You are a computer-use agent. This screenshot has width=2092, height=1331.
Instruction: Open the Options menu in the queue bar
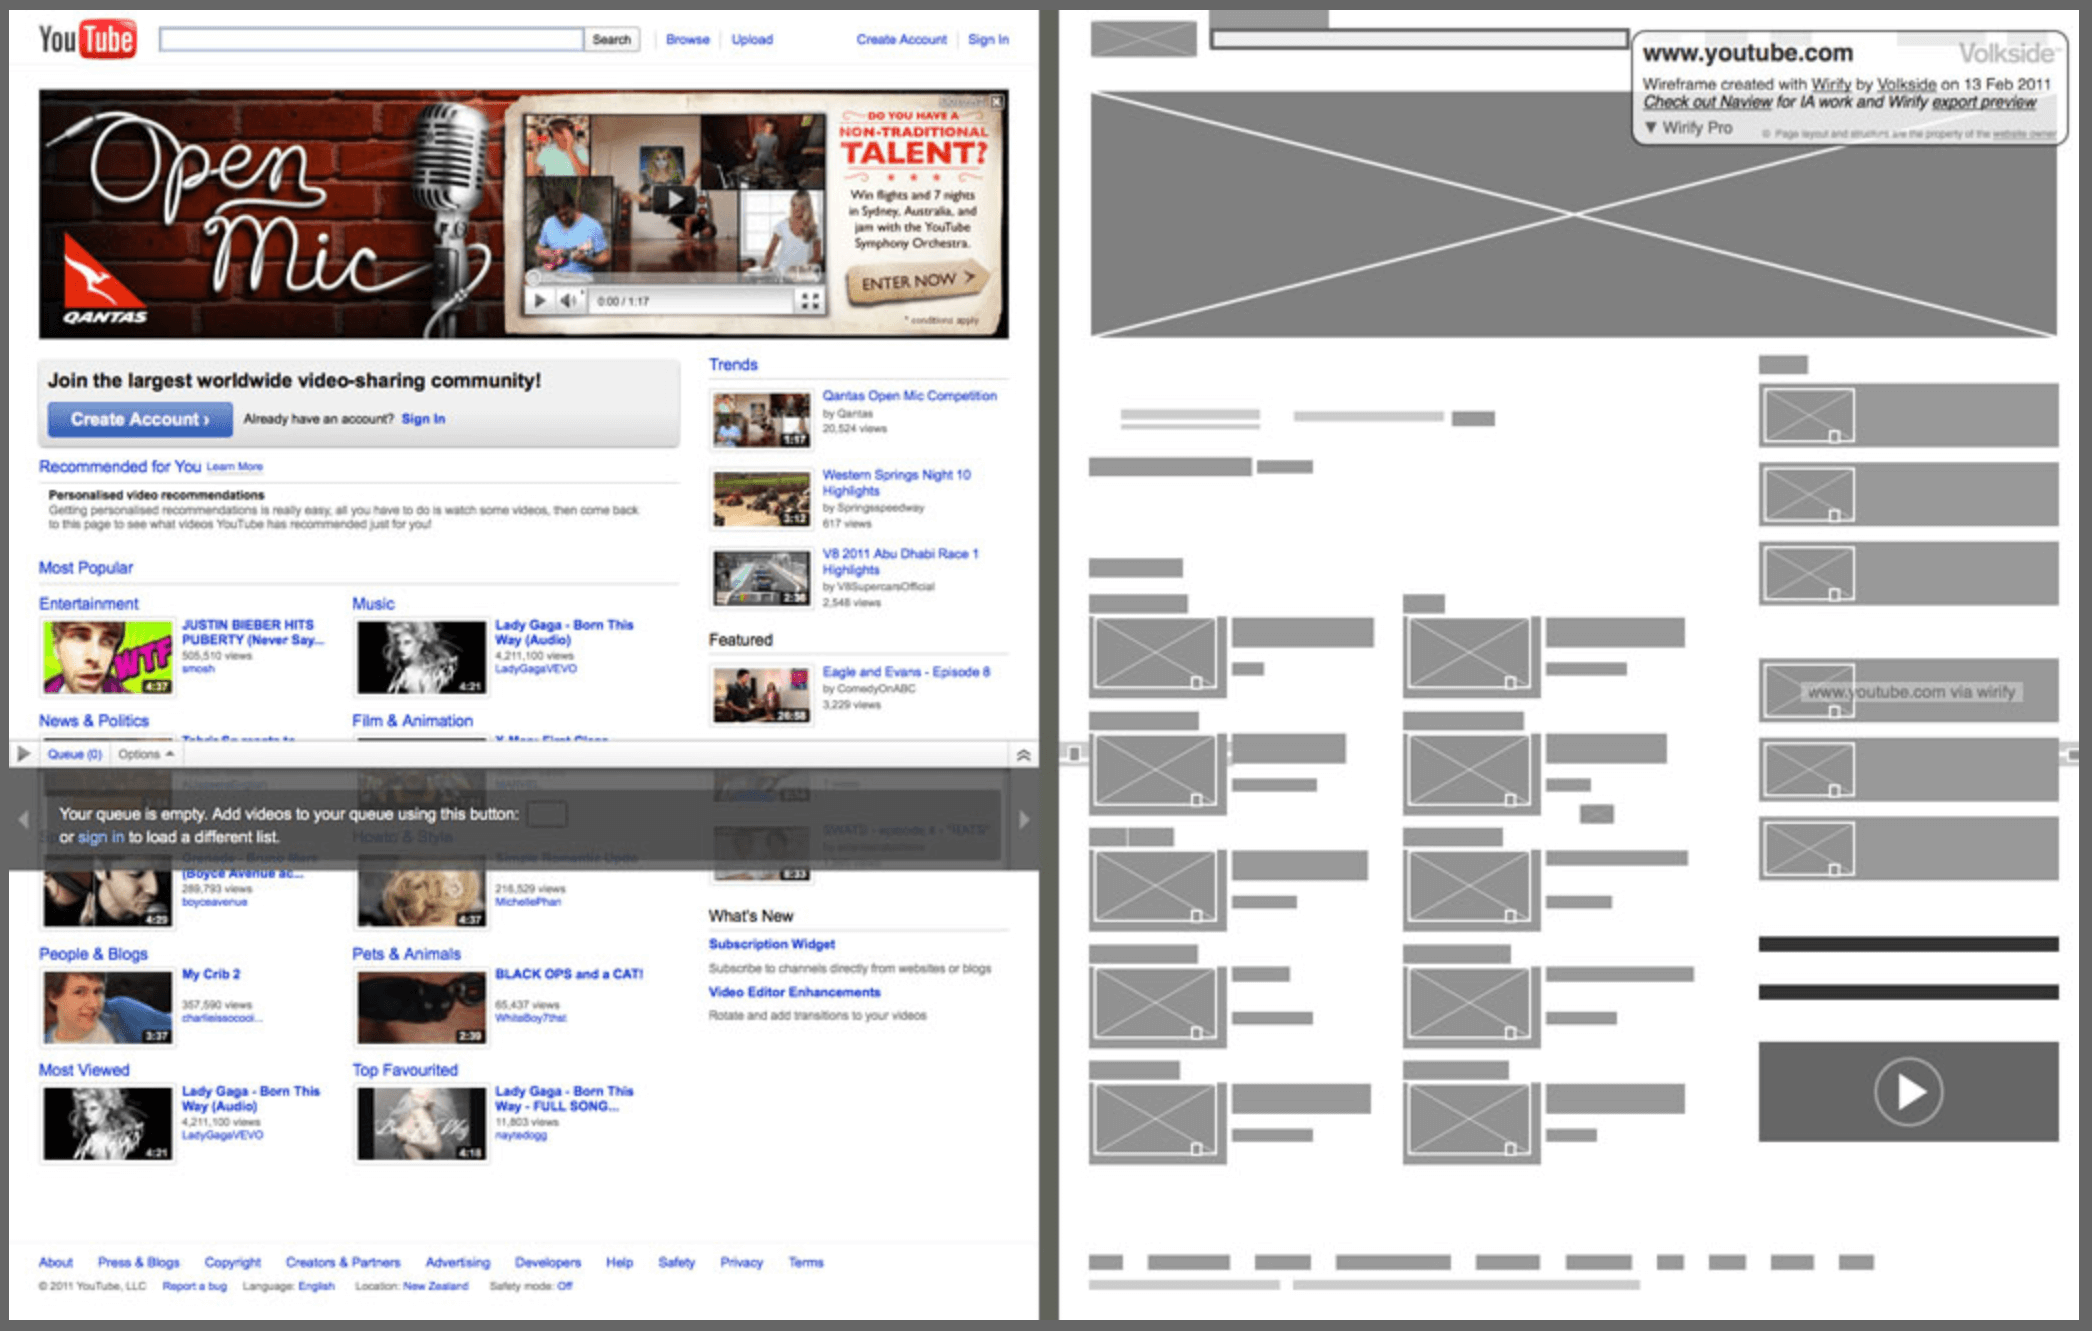[143, 753]
